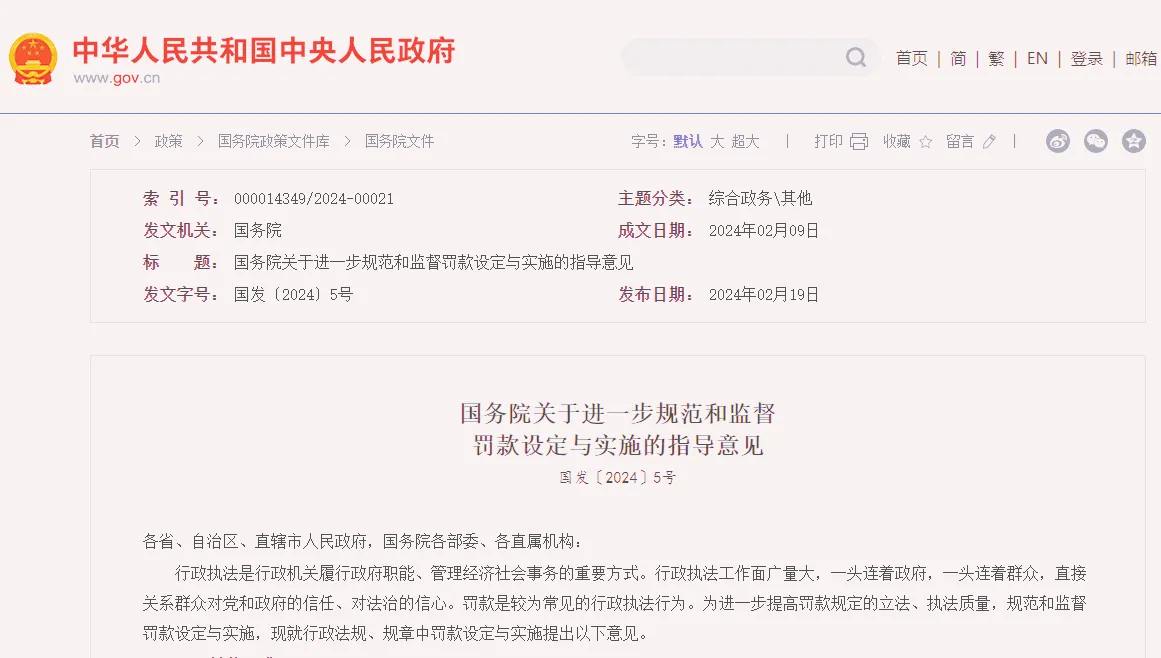Image resolution: width=1161 pixels, height=658 pixels.
Task: Click 发布日期 value 2024年02月19日
Action: pos(764,295)
